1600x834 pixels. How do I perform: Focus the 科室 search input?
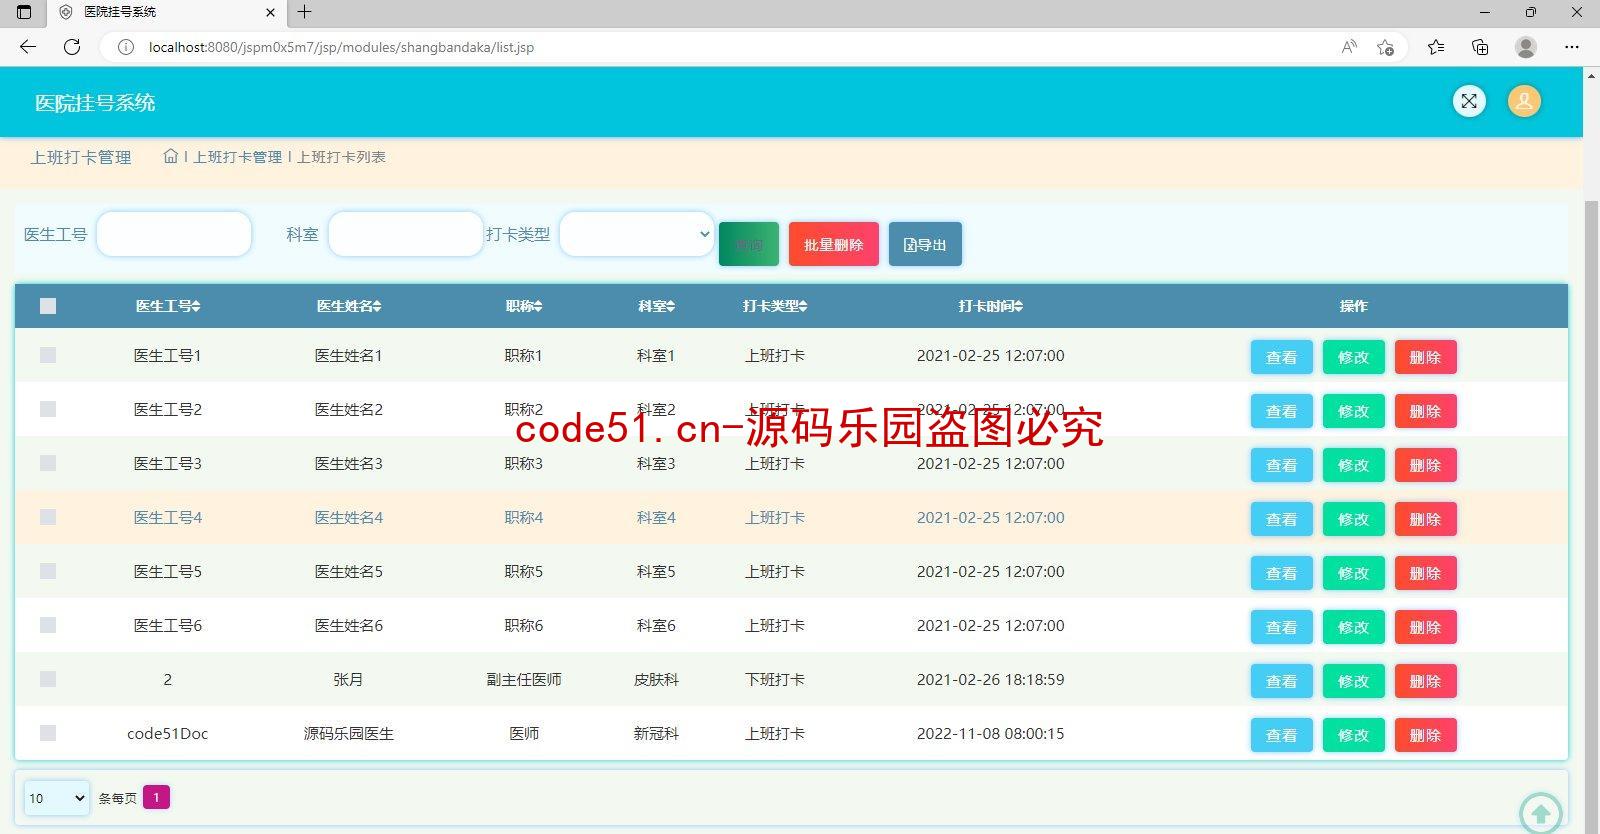[x=406, y=234]
